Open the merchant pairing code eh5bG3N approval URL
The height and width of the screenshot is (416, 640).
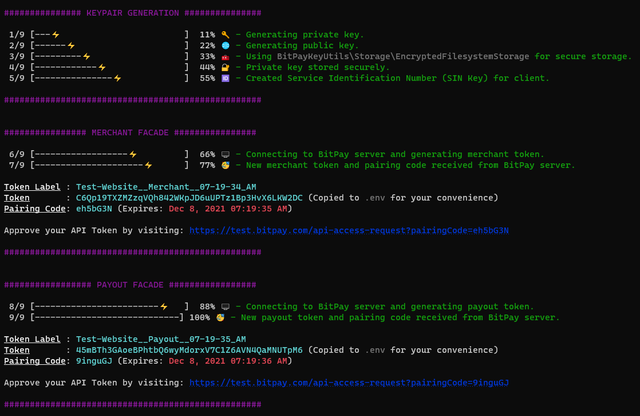(x=349, y=231)
